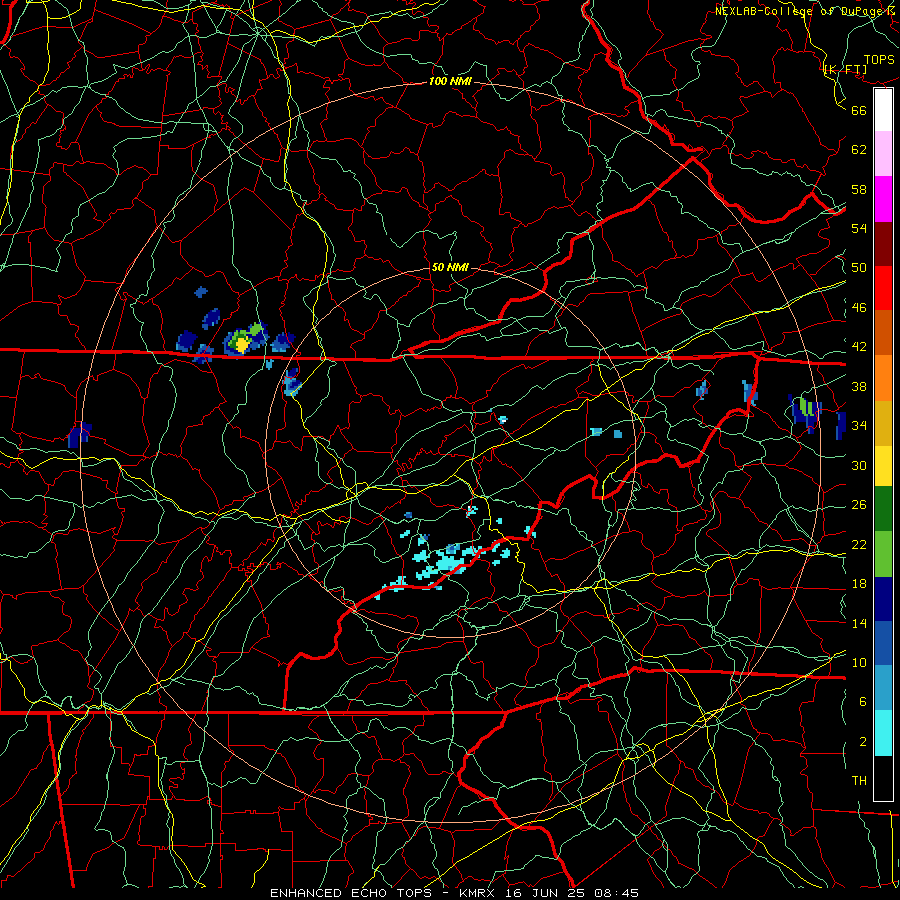Click the TOPS legend title

coord(879,59)
